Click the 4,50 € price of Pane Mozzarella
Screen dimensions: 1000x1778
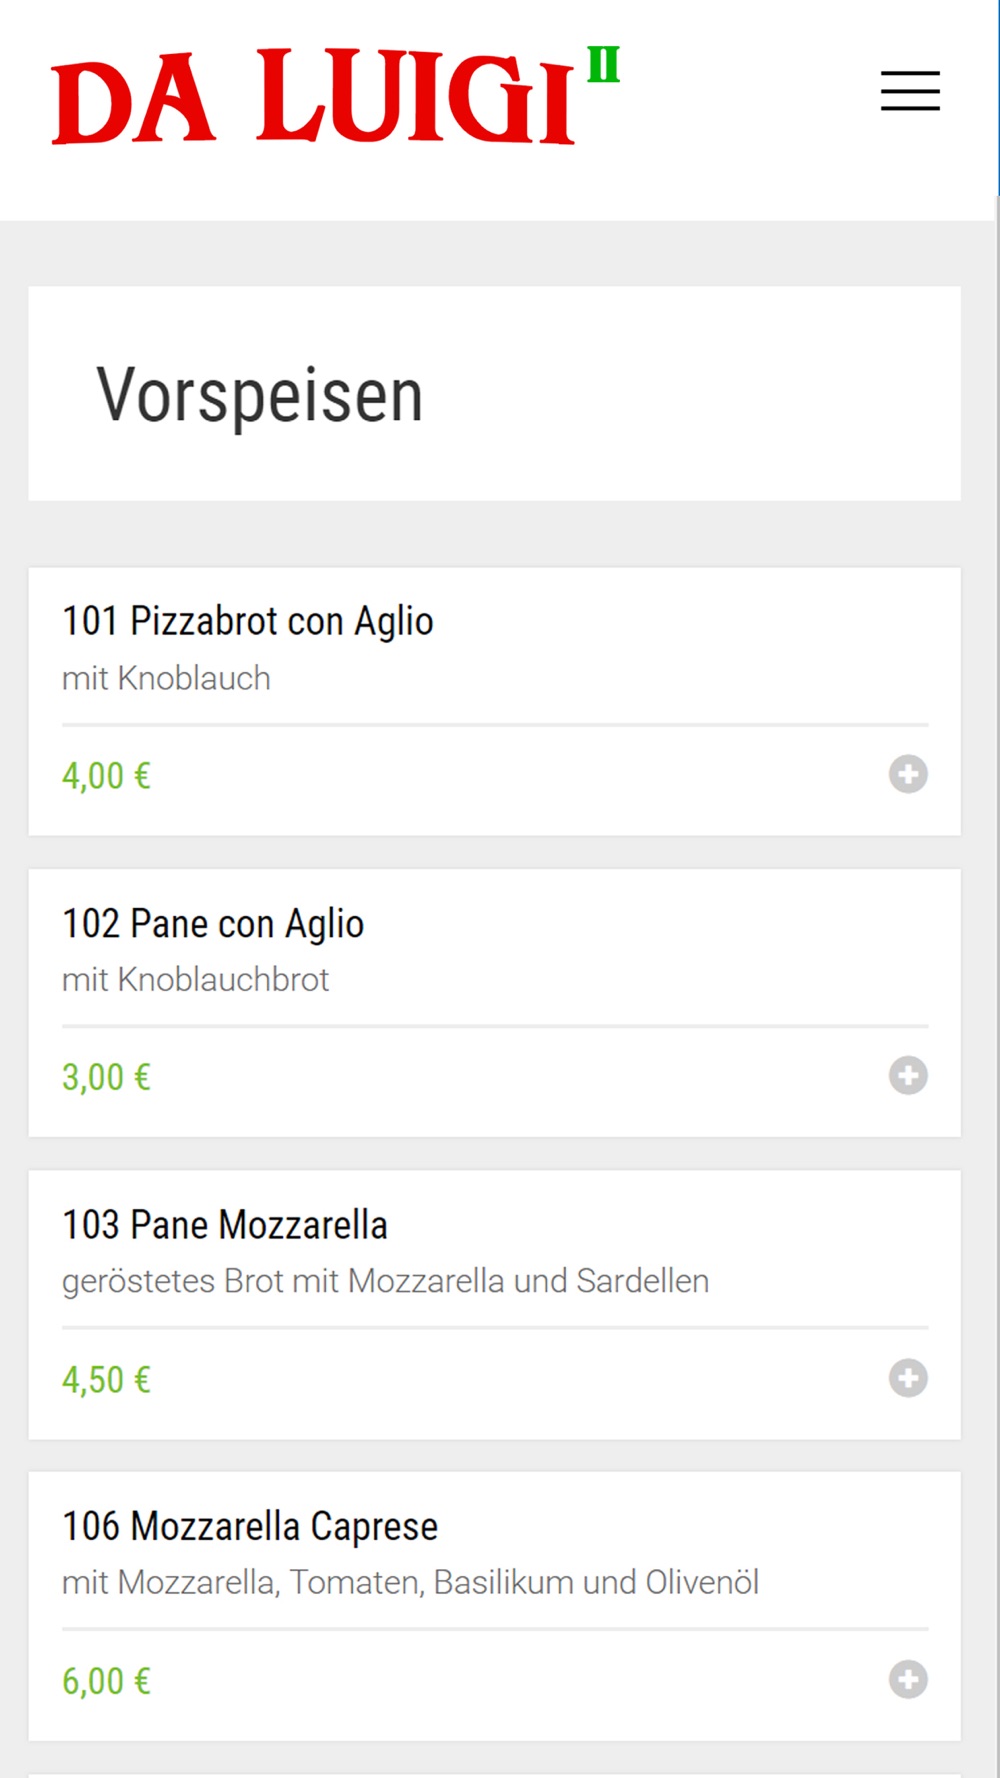point(106,1380)
